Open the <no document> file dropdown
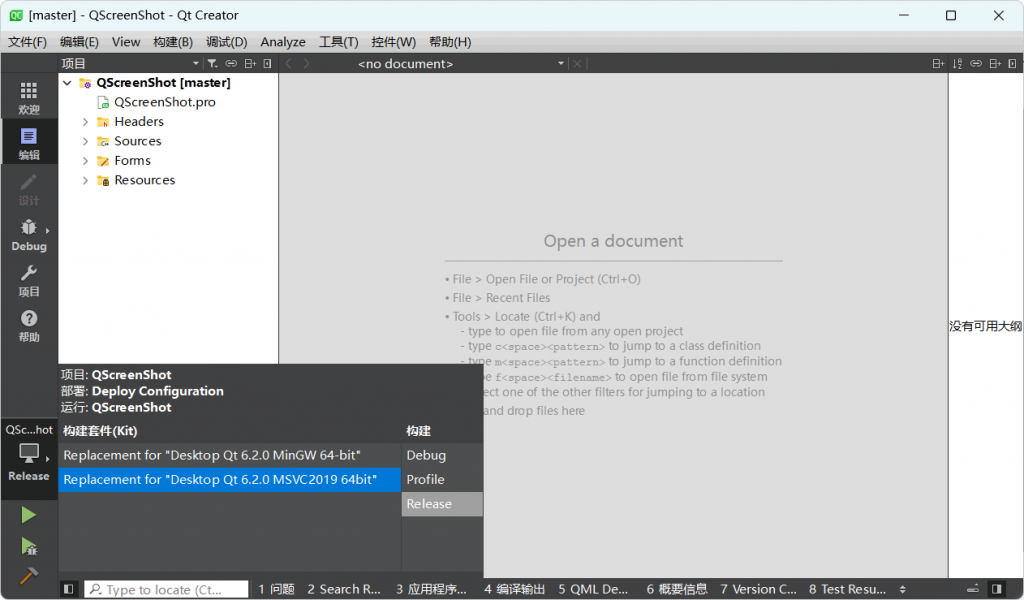Viewport: 1024px width, 600px height. coord(460,63)
